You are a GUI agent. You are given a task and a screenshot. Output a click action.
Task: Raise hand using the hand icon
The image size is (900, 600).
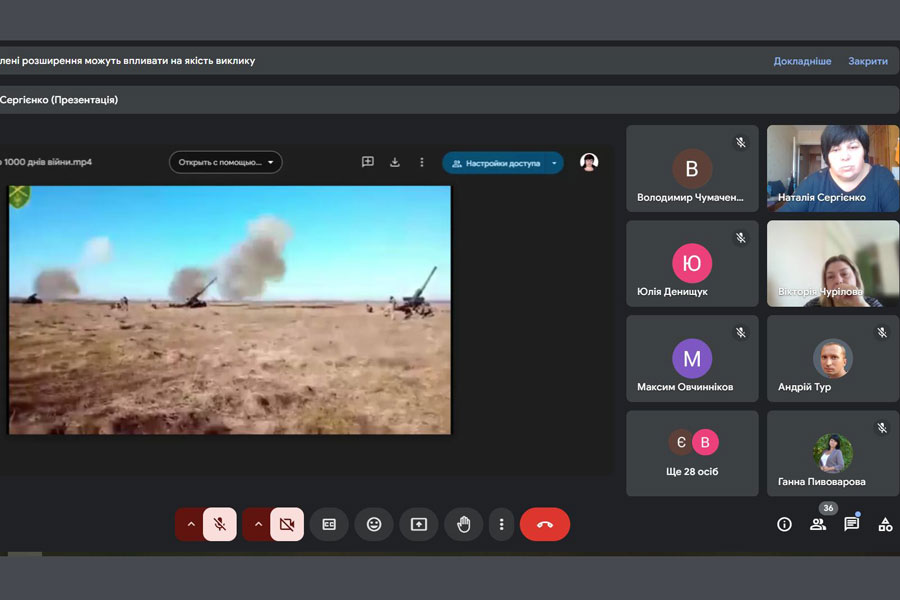(x=464, y=524)
